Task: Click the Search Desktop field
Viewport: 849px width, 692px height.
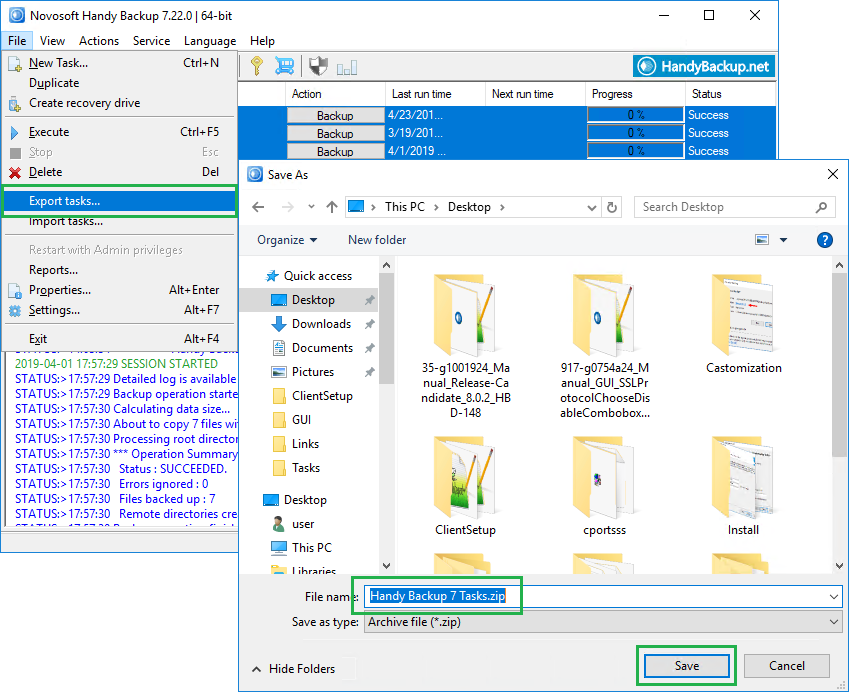Action: (x=734, y=207)
